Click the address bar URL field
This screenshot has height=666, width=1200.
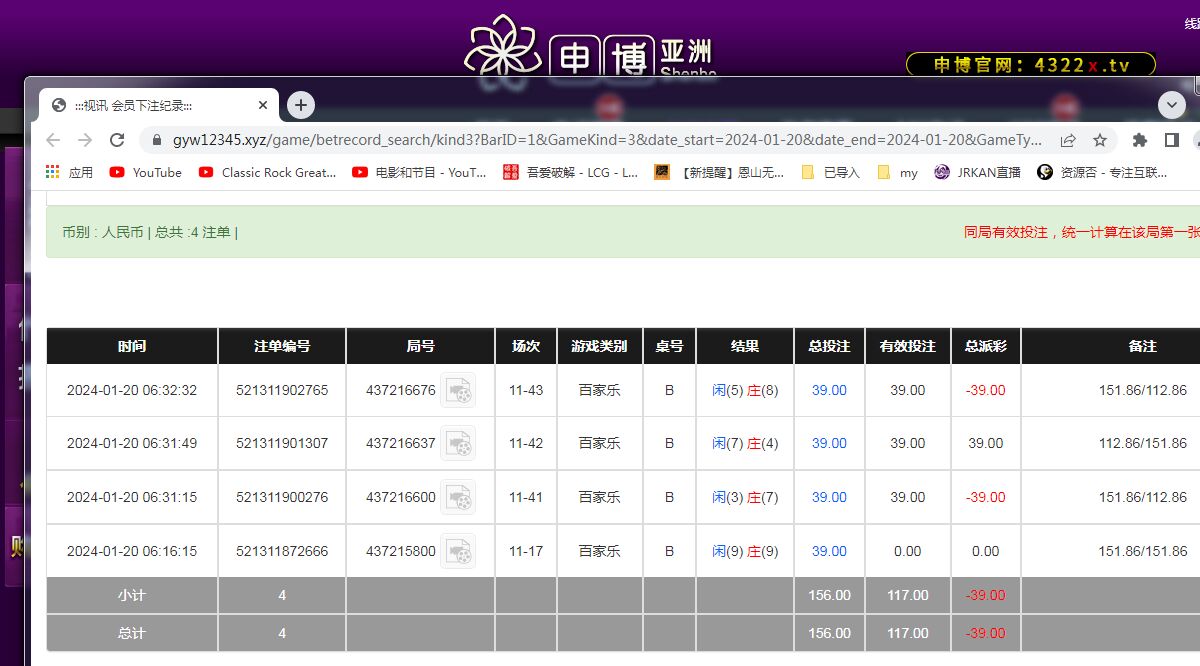[x=607, y=140]
